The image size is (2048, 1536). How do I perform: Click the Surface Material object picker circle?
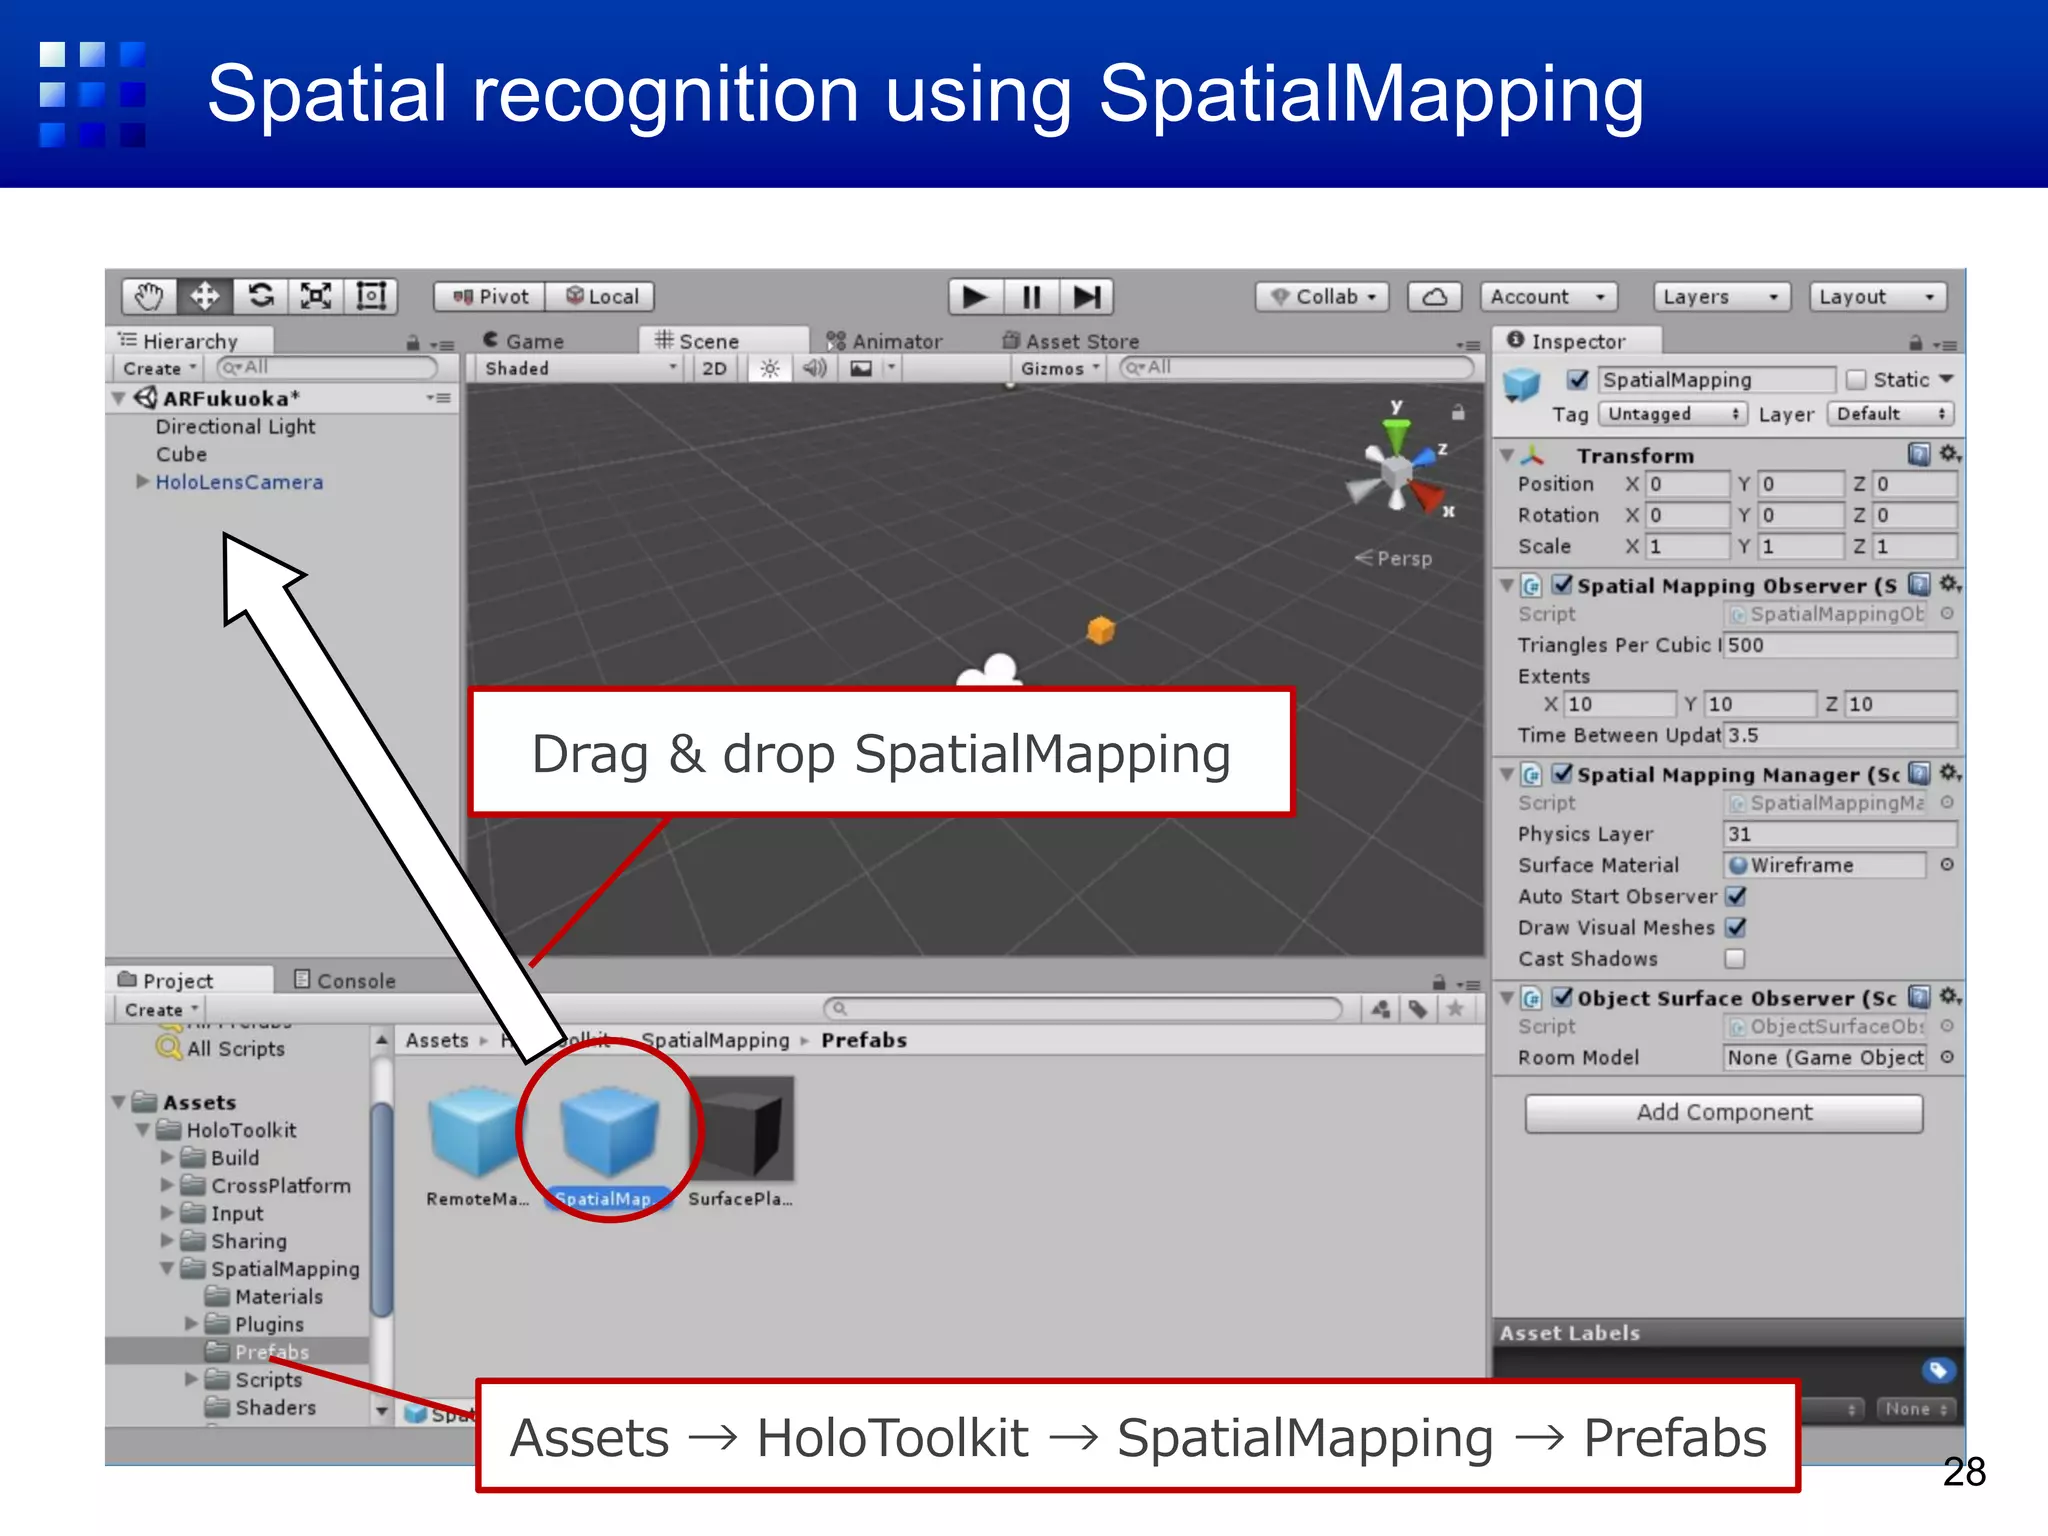point(1947,865)
